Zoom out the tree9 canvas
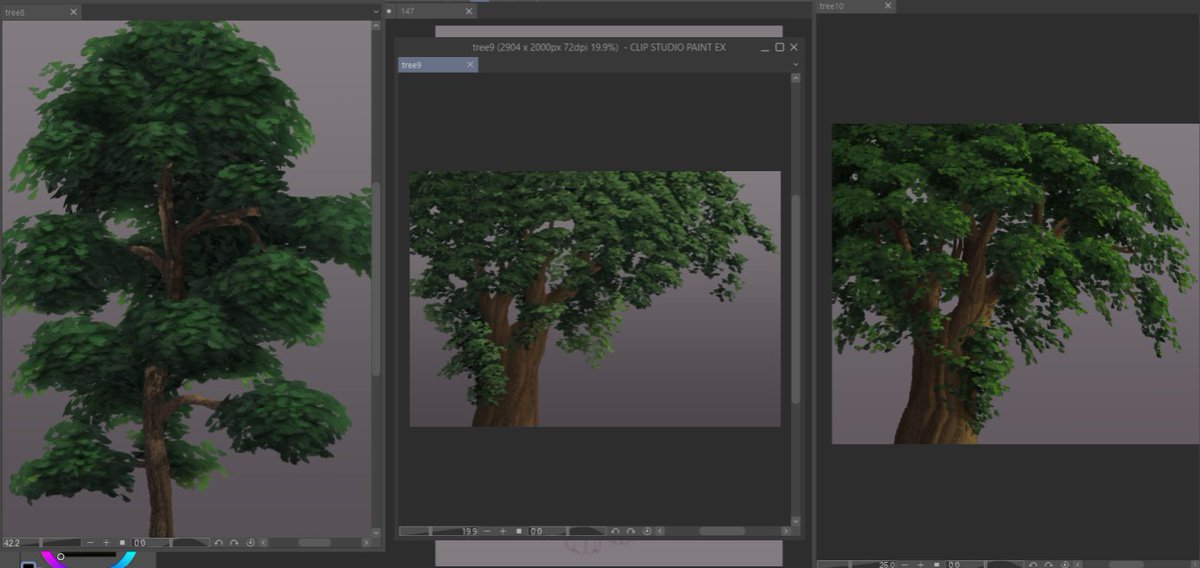This screenshot has width=1200, height=568. (487, 531)
